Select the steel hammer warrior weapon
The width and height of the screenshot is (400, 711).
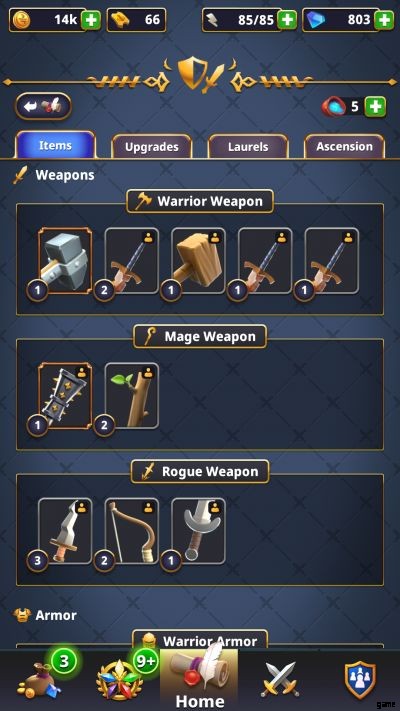click(65, 261)
